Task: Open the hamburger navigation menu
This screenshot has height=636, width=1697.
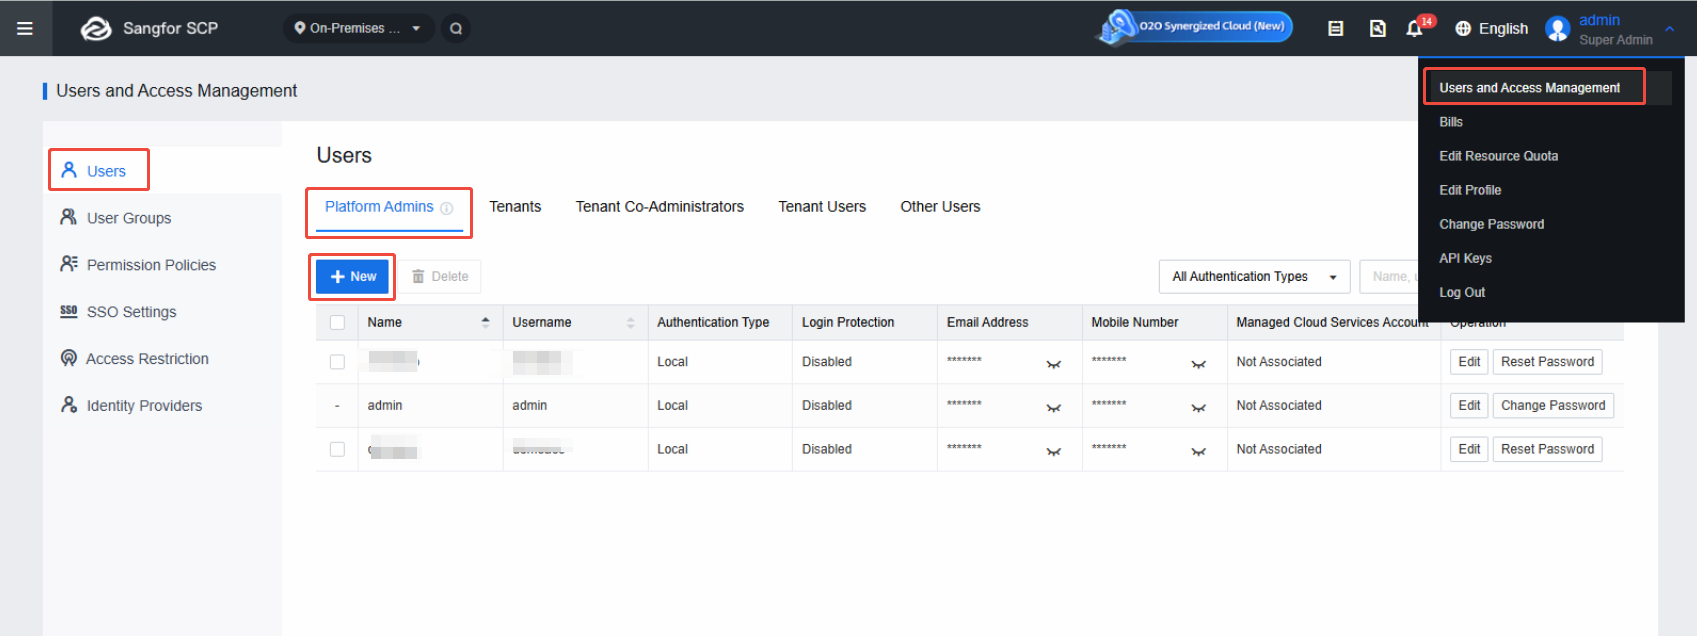Action: [25, 28]
